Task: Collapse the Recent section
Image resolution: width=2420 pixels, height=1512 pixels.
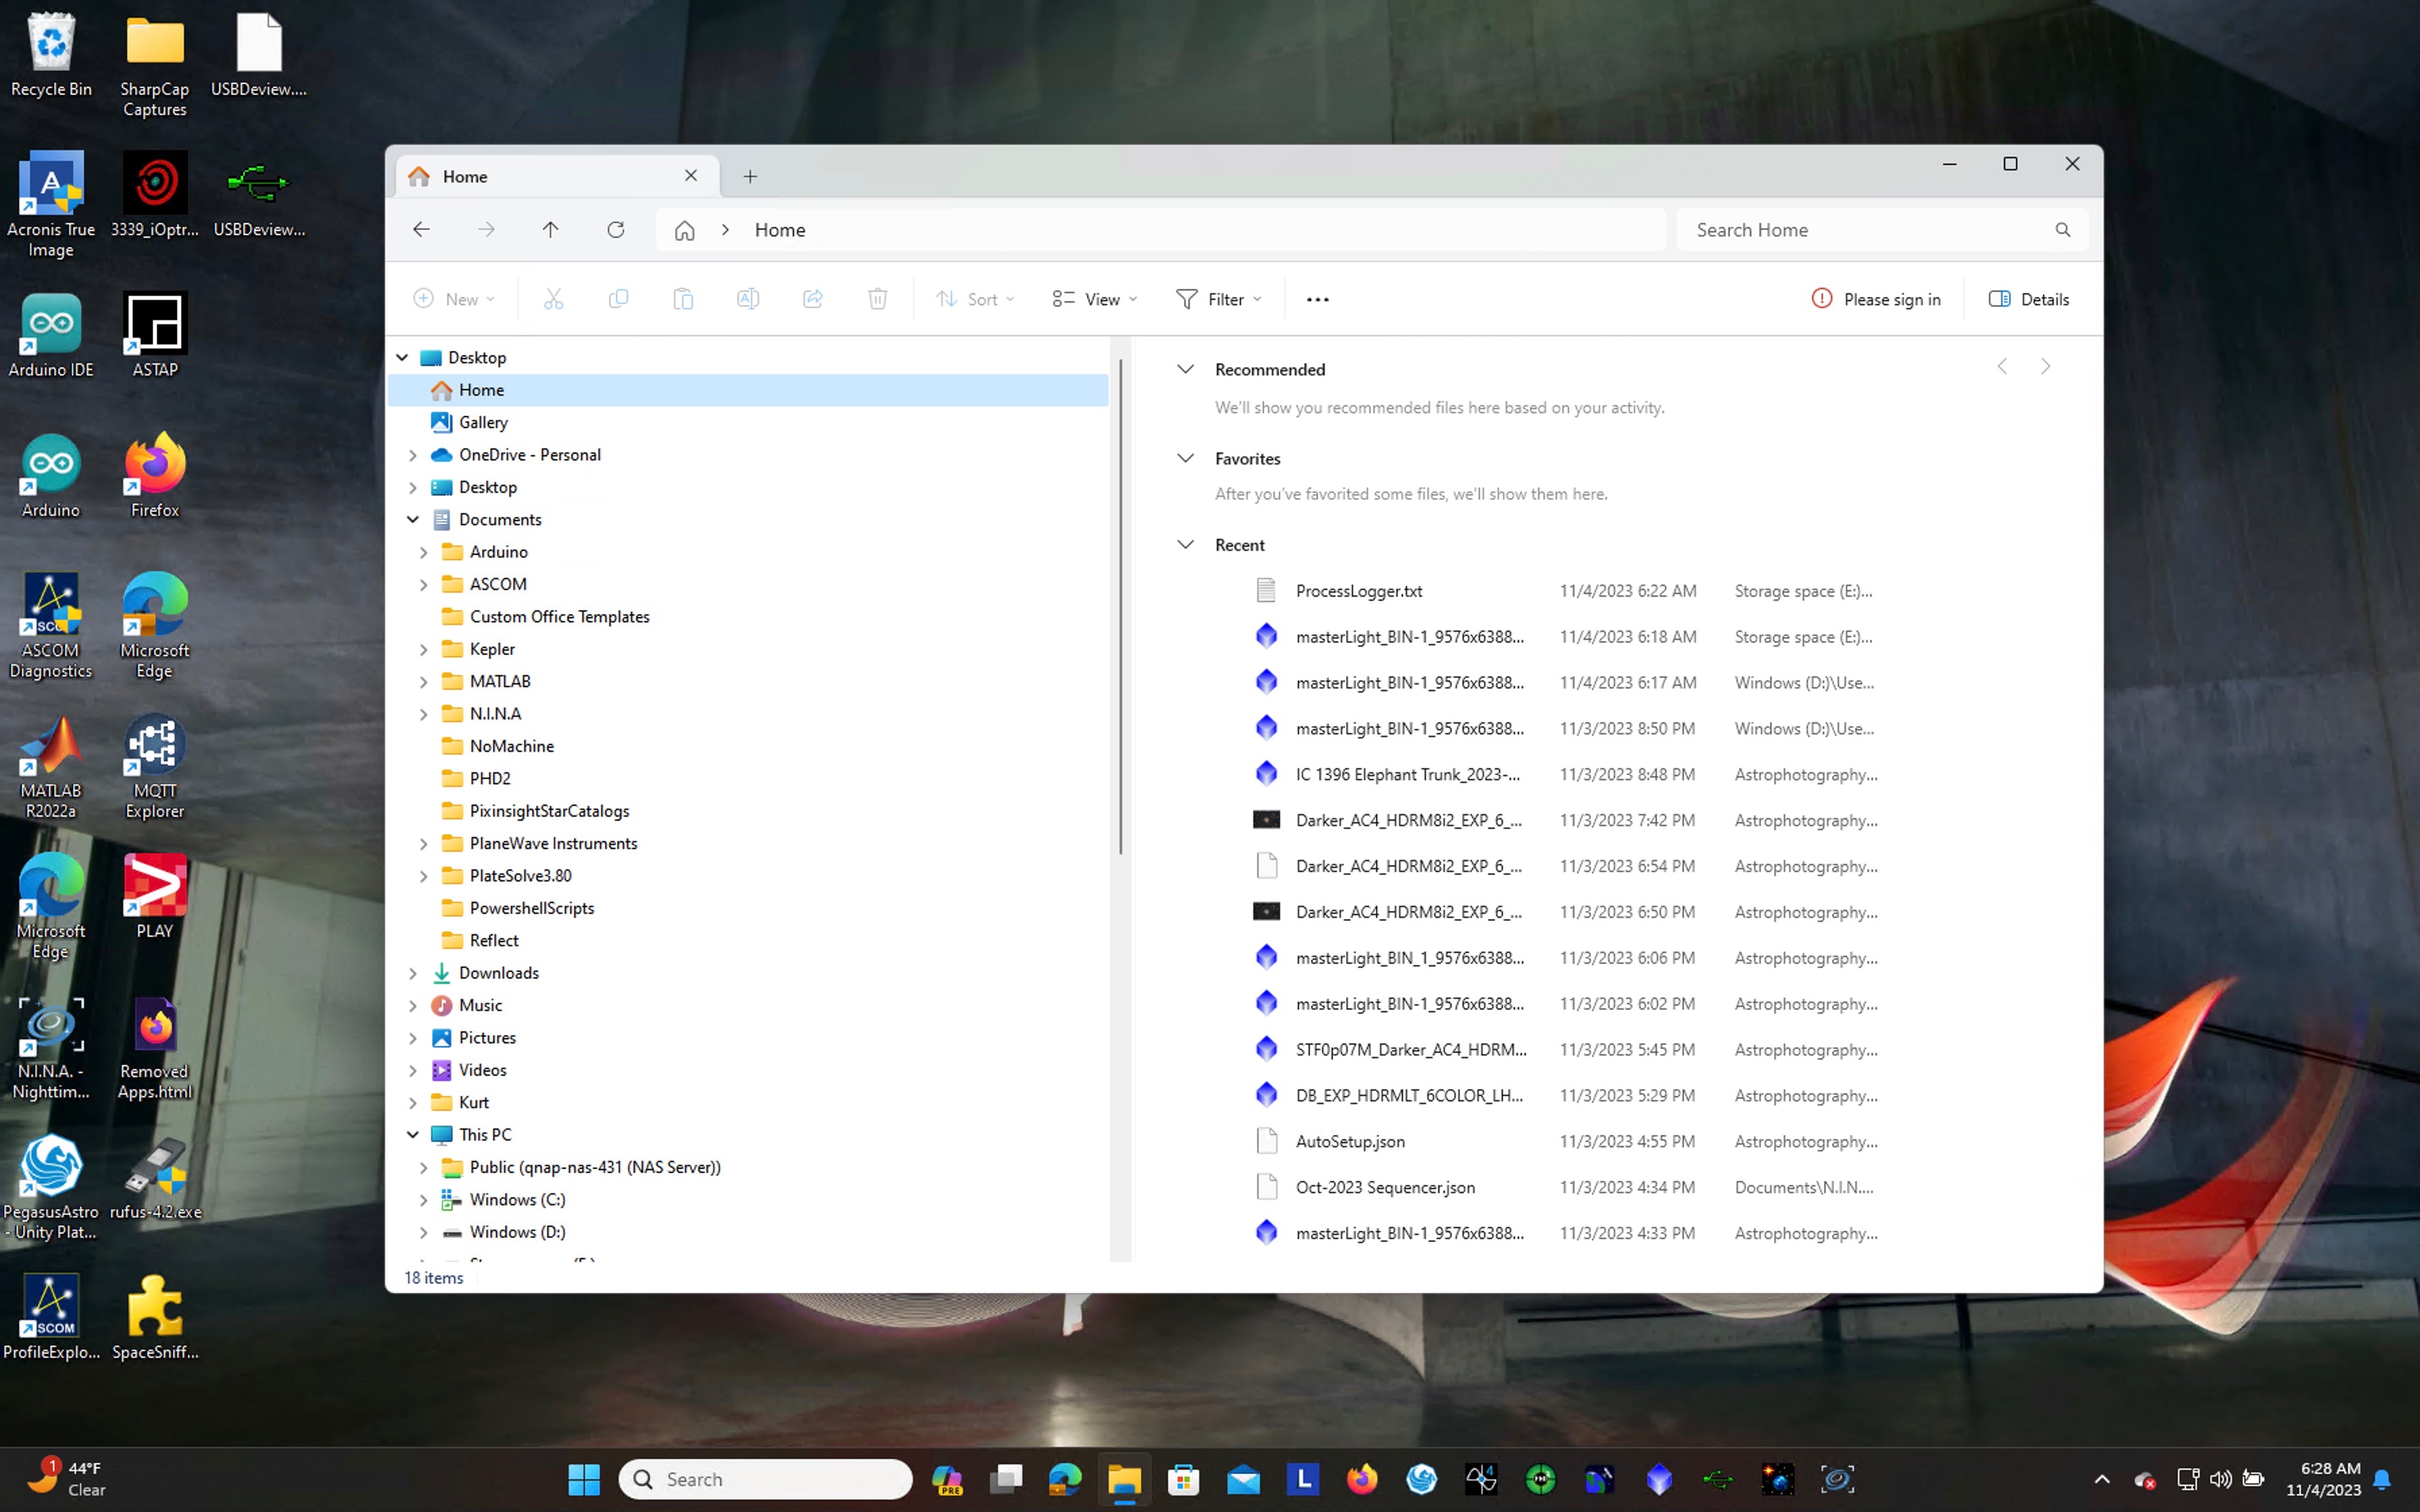Action: pos(1185,545)
